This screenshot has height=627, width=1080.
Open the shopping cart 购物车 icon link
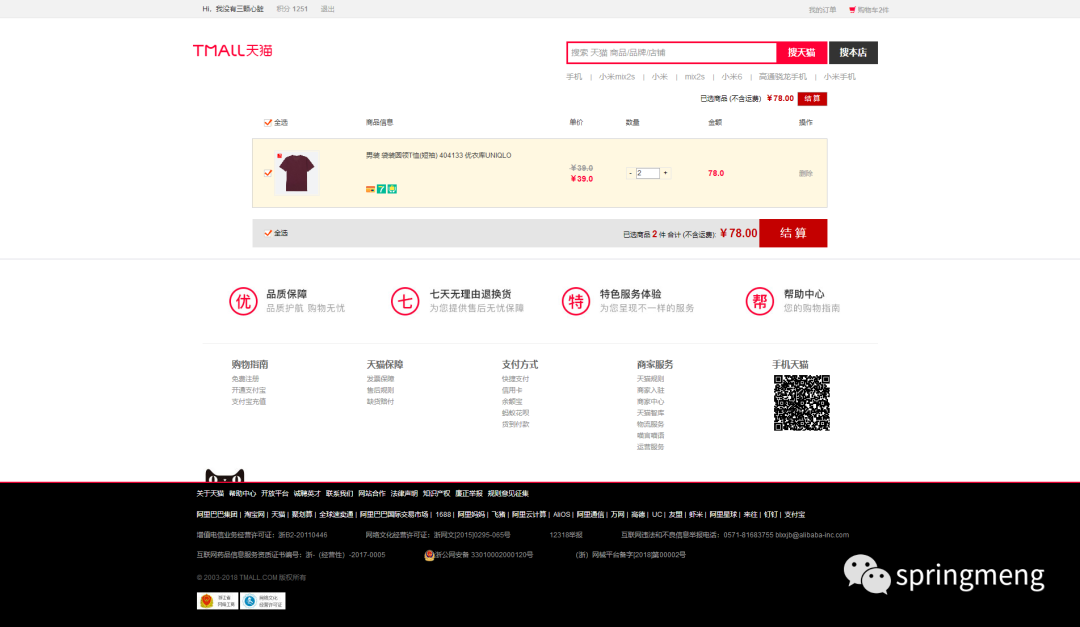coord(869,10)
